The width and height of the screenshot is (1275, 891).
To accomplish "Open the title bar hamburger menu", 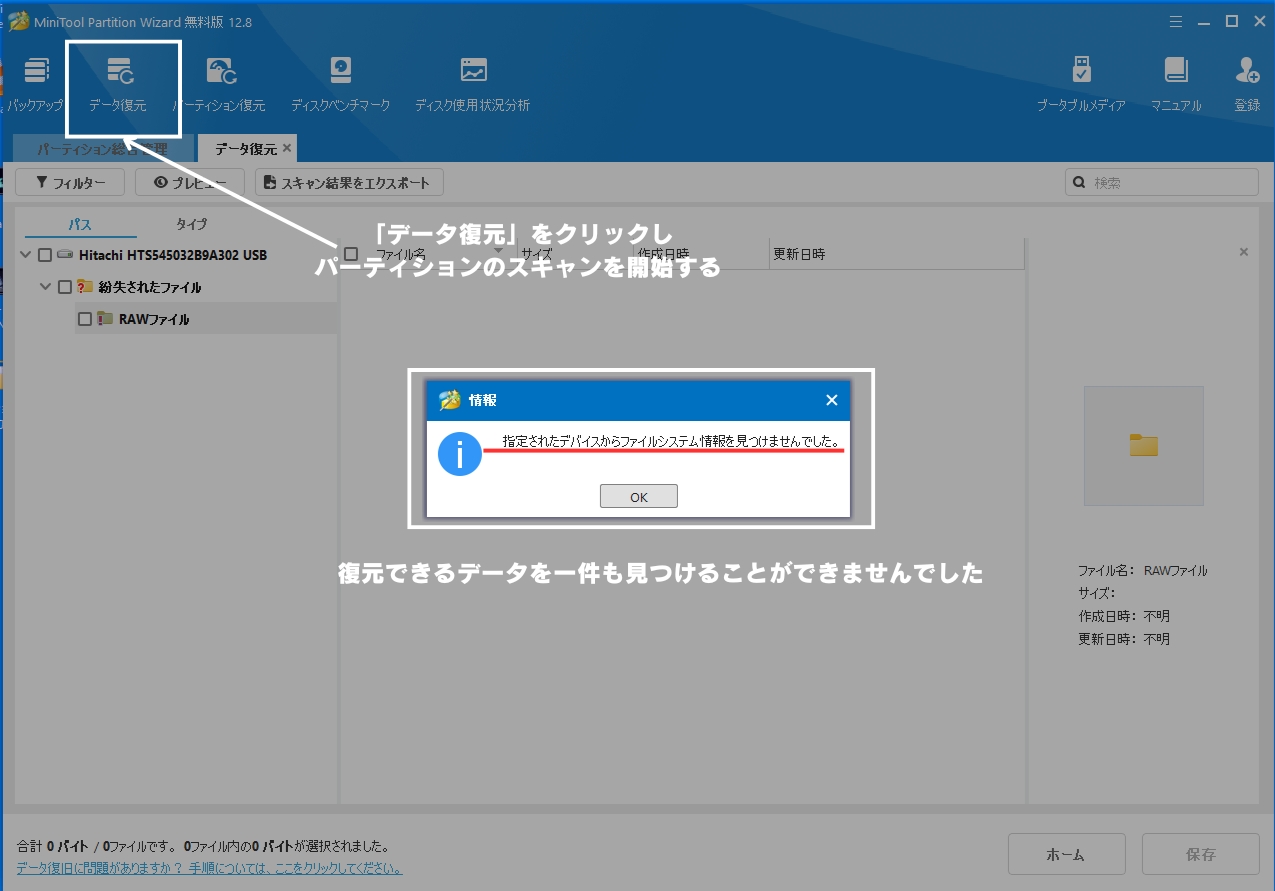I will (1178, 21).
